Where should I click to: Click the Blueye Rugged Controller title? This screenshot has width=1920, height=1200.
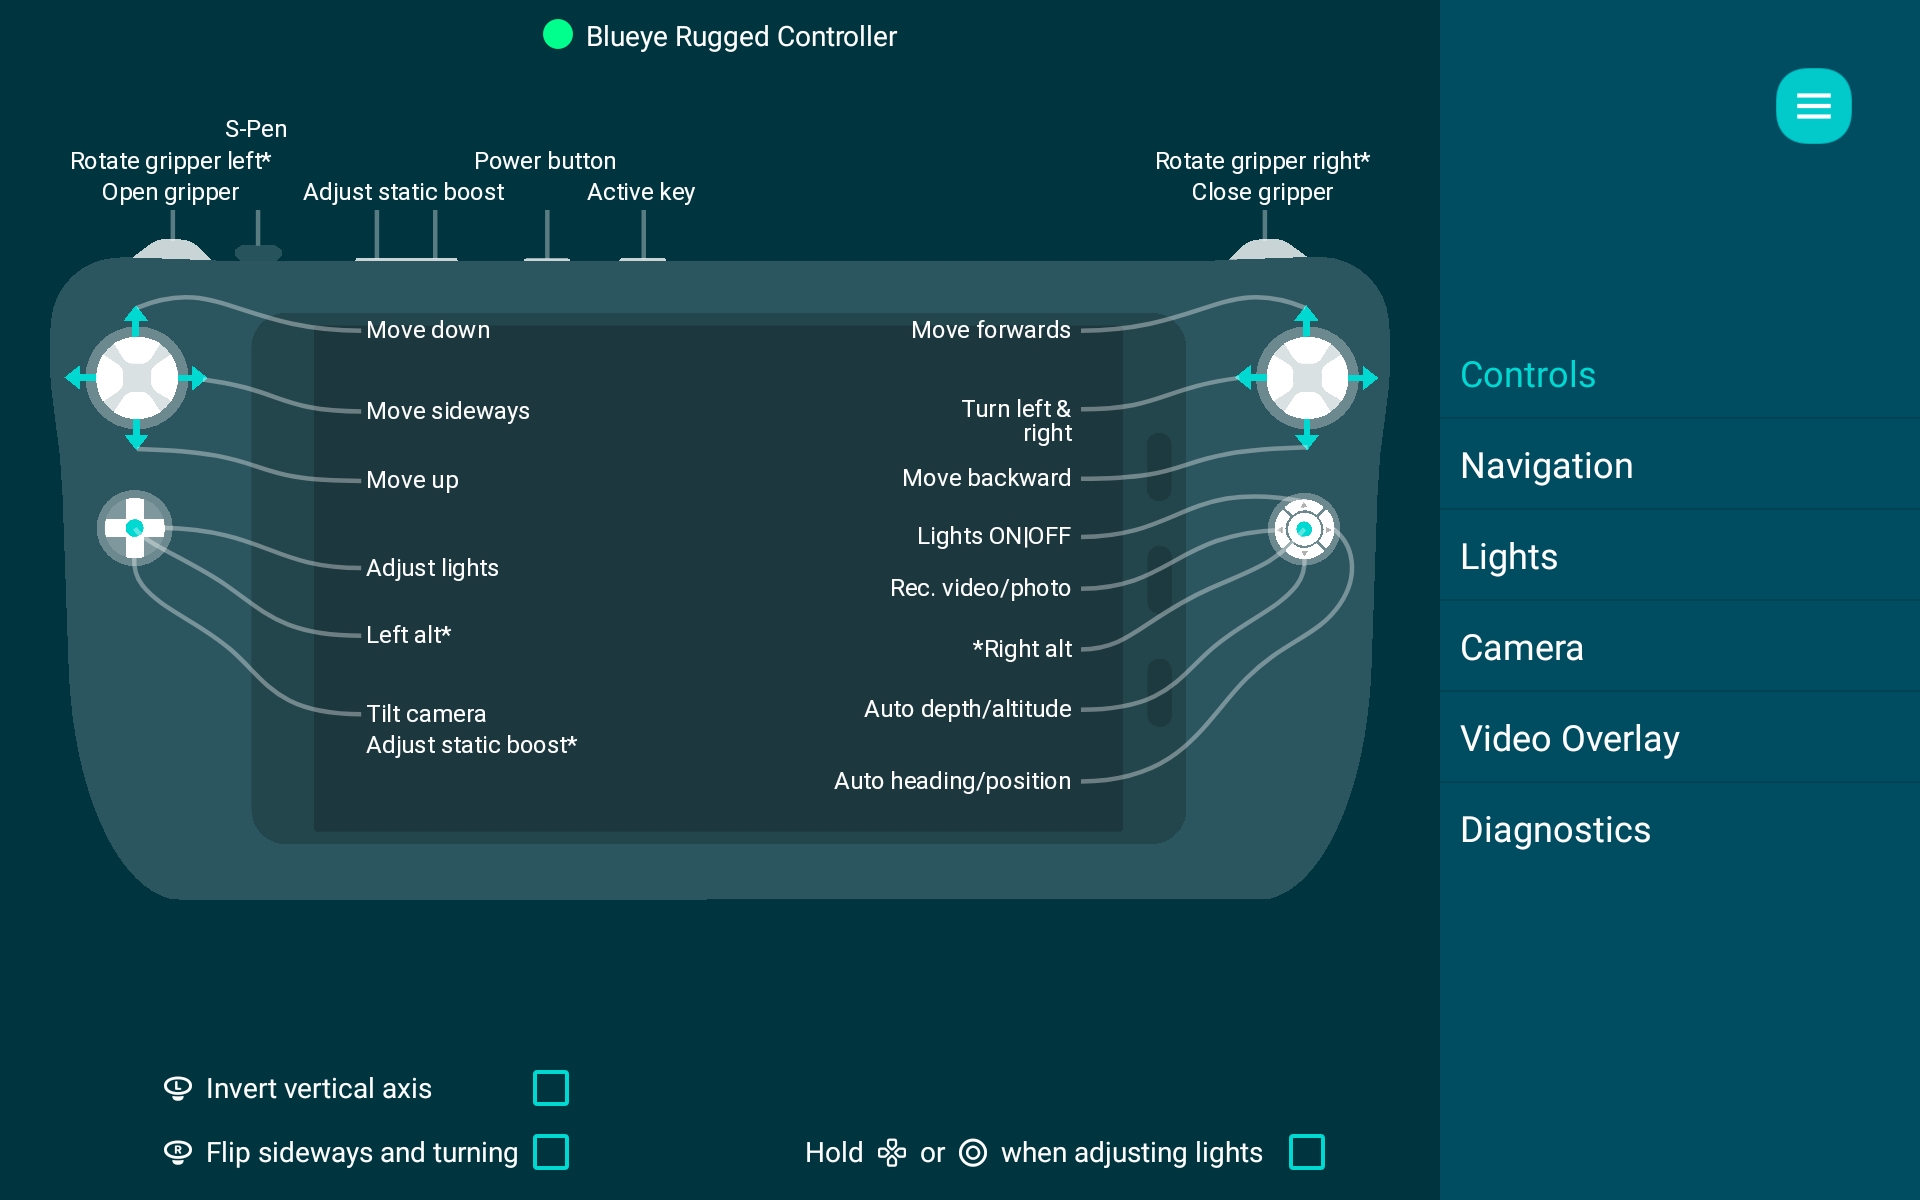pyautogui.click(x=741, y=37)
